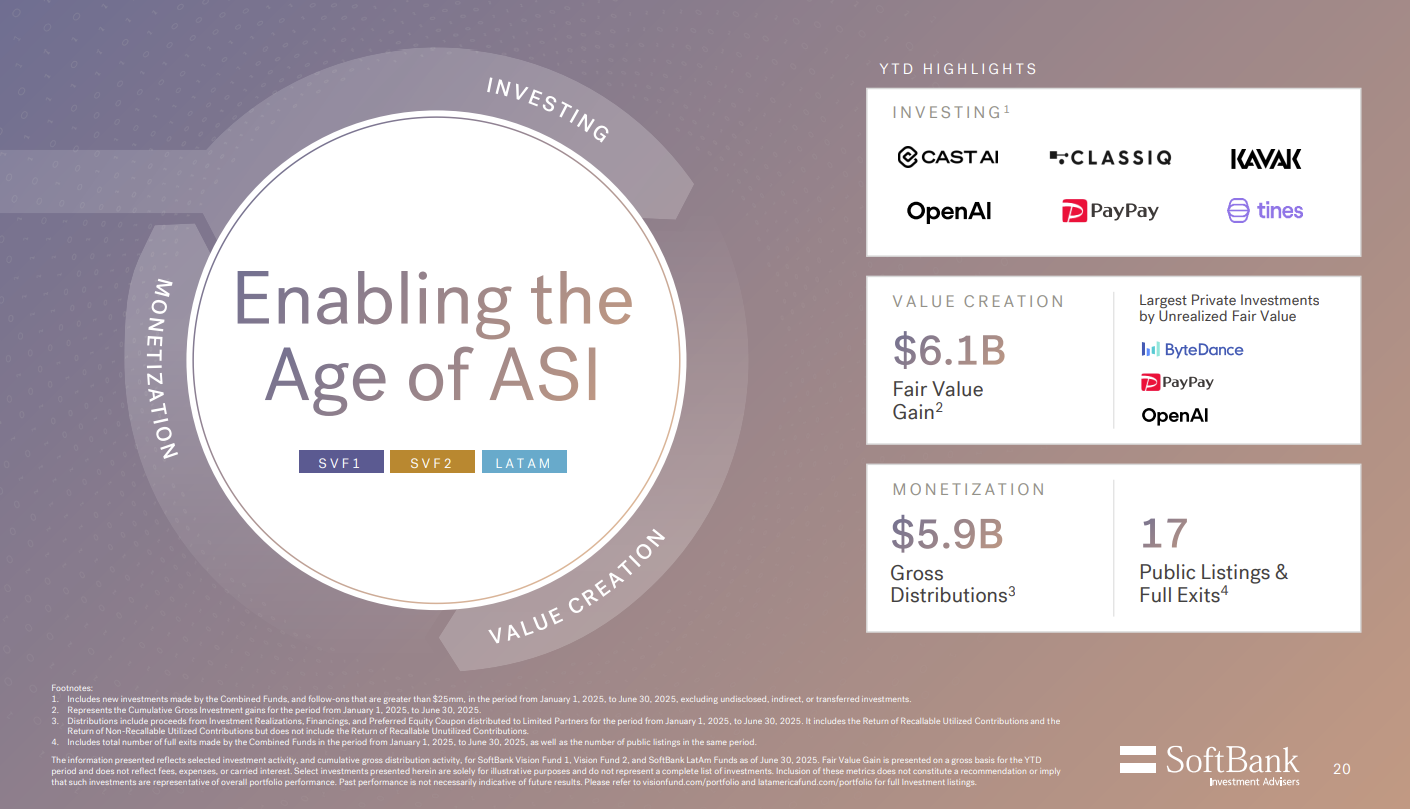Screen dimensions: 1410x809
Task: Click the SoftBank Investment Advisers logo
Action: coord(1209,764)
